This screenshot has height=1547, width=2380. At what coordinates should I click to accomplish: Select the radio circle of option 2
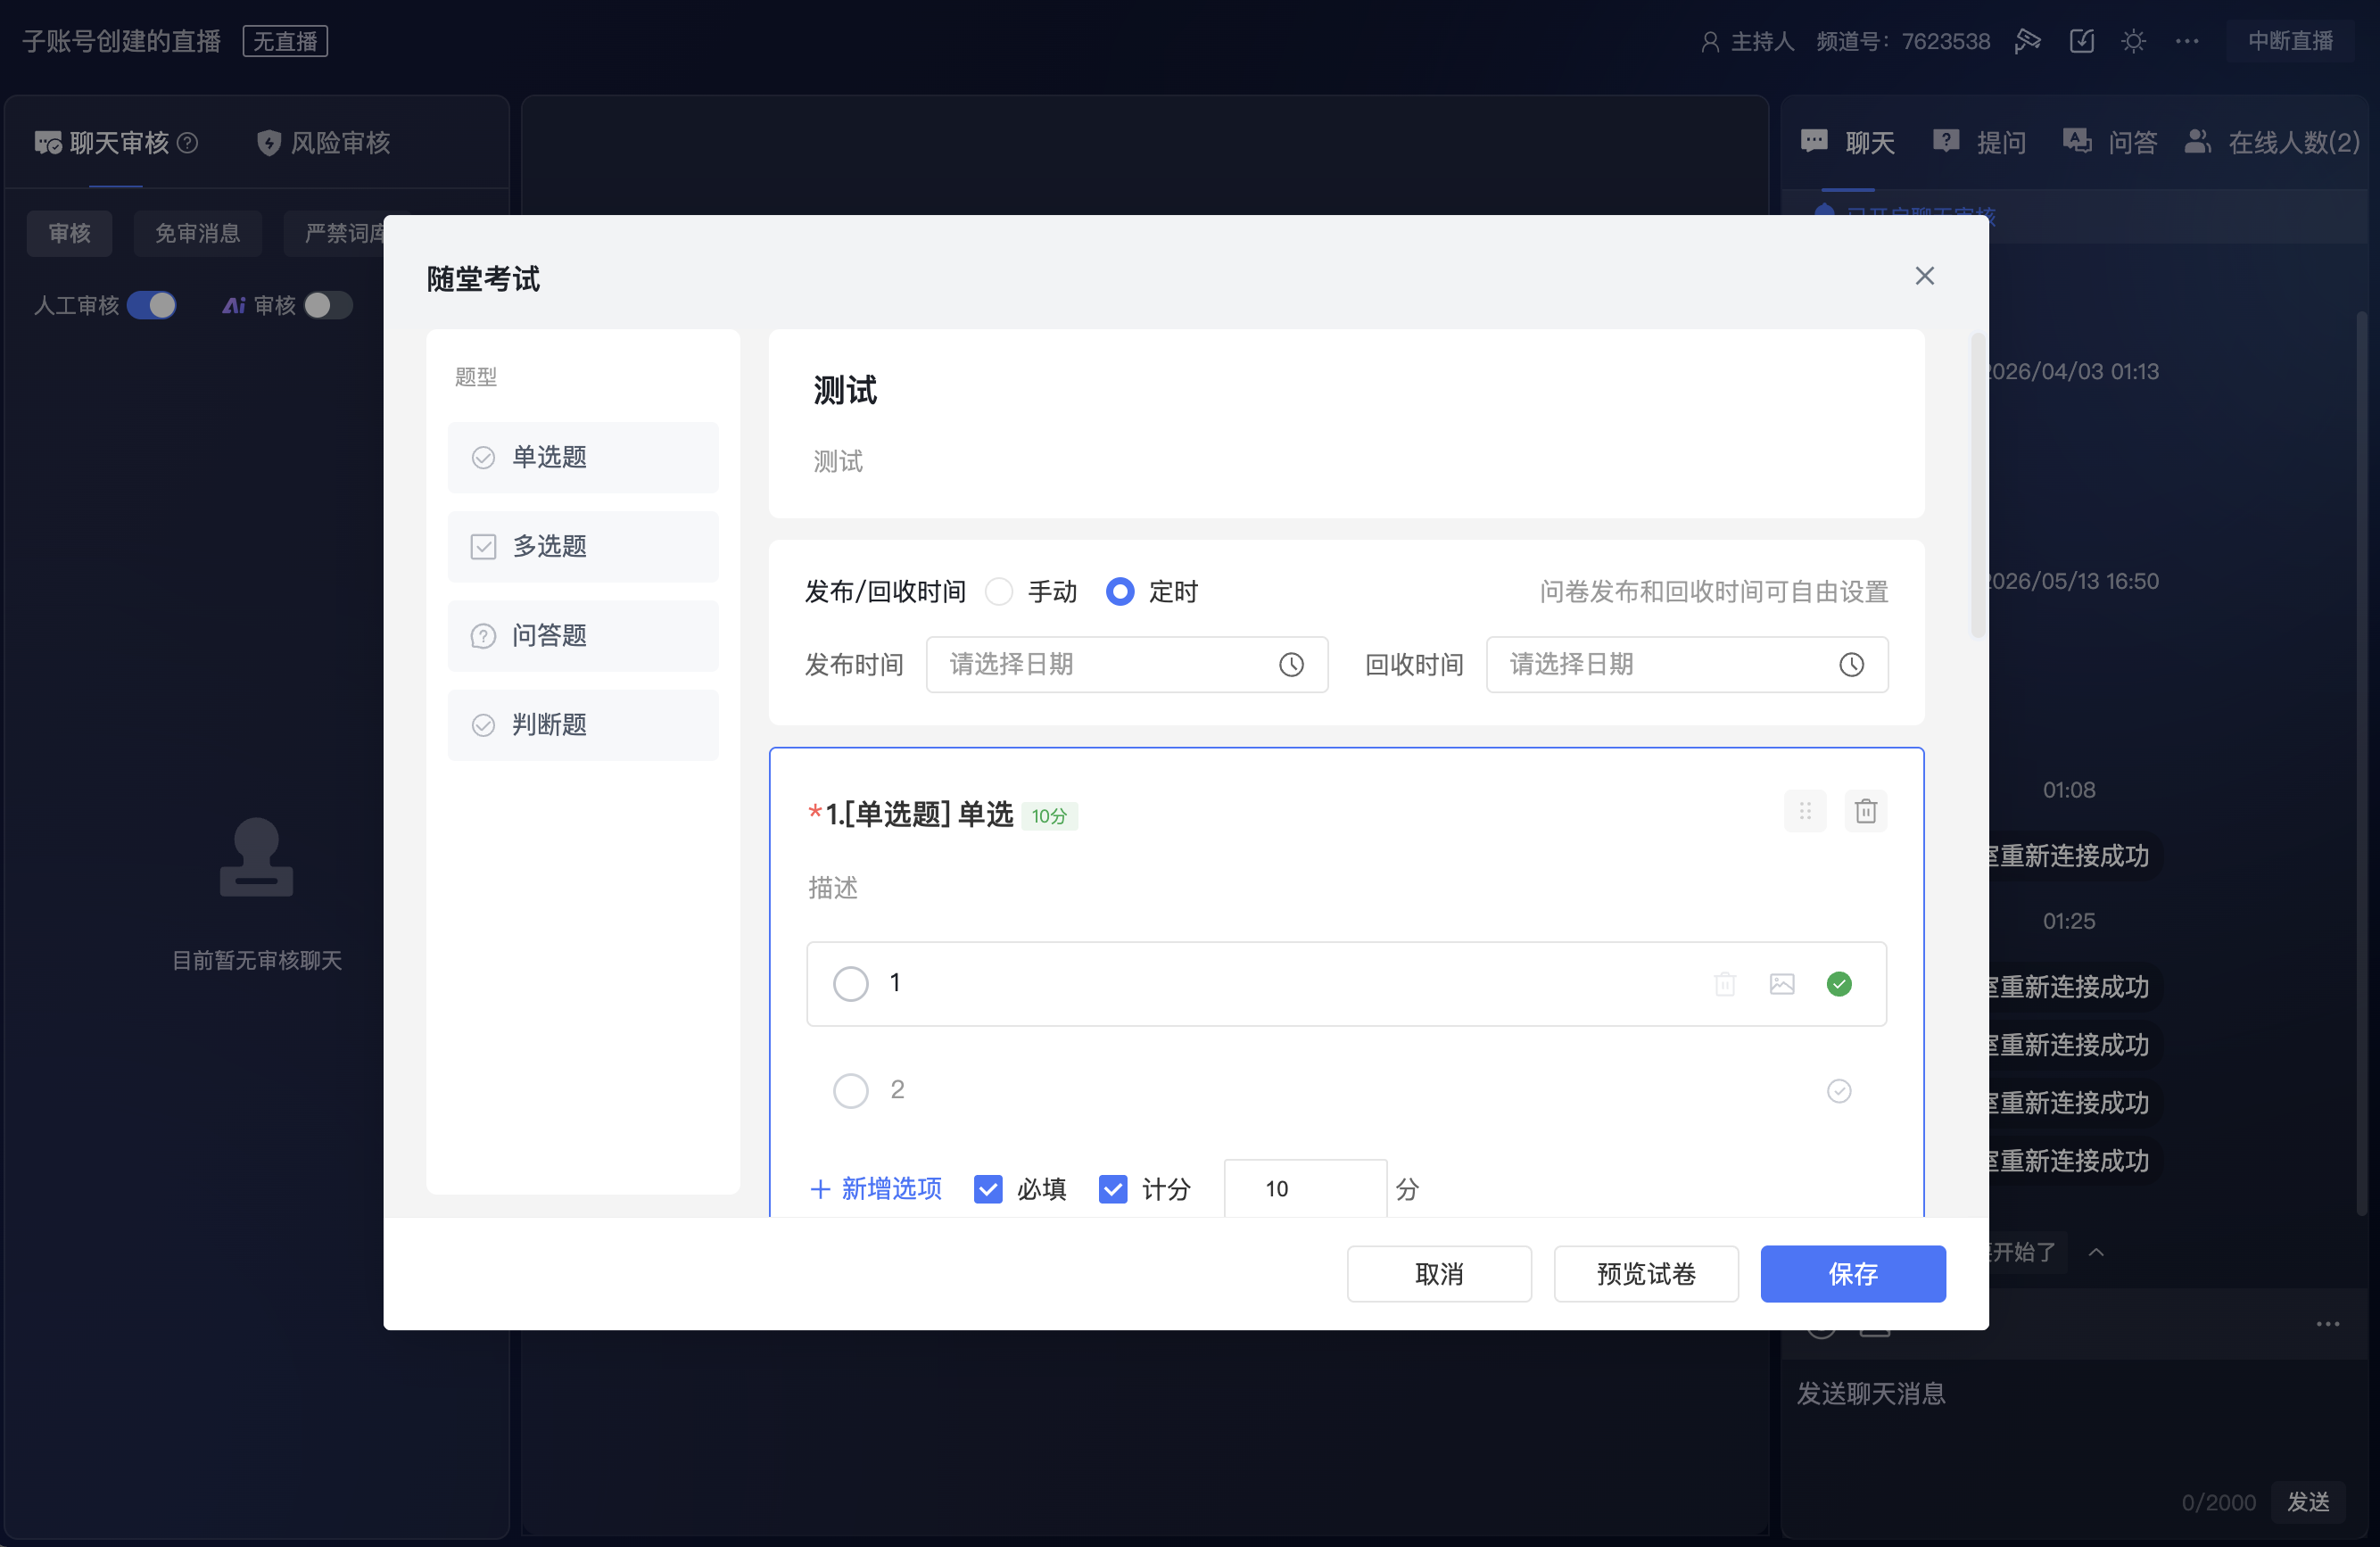tap(850, 1090)
